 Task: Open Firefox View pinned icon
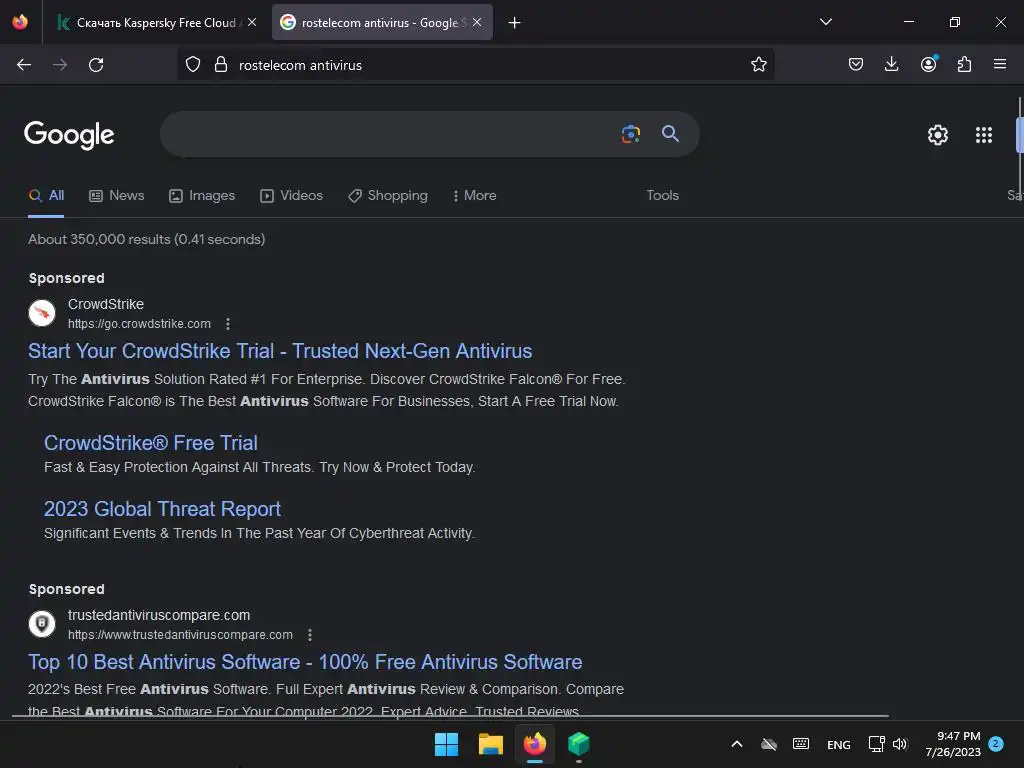pyautogui.click(x=20, y=22)
